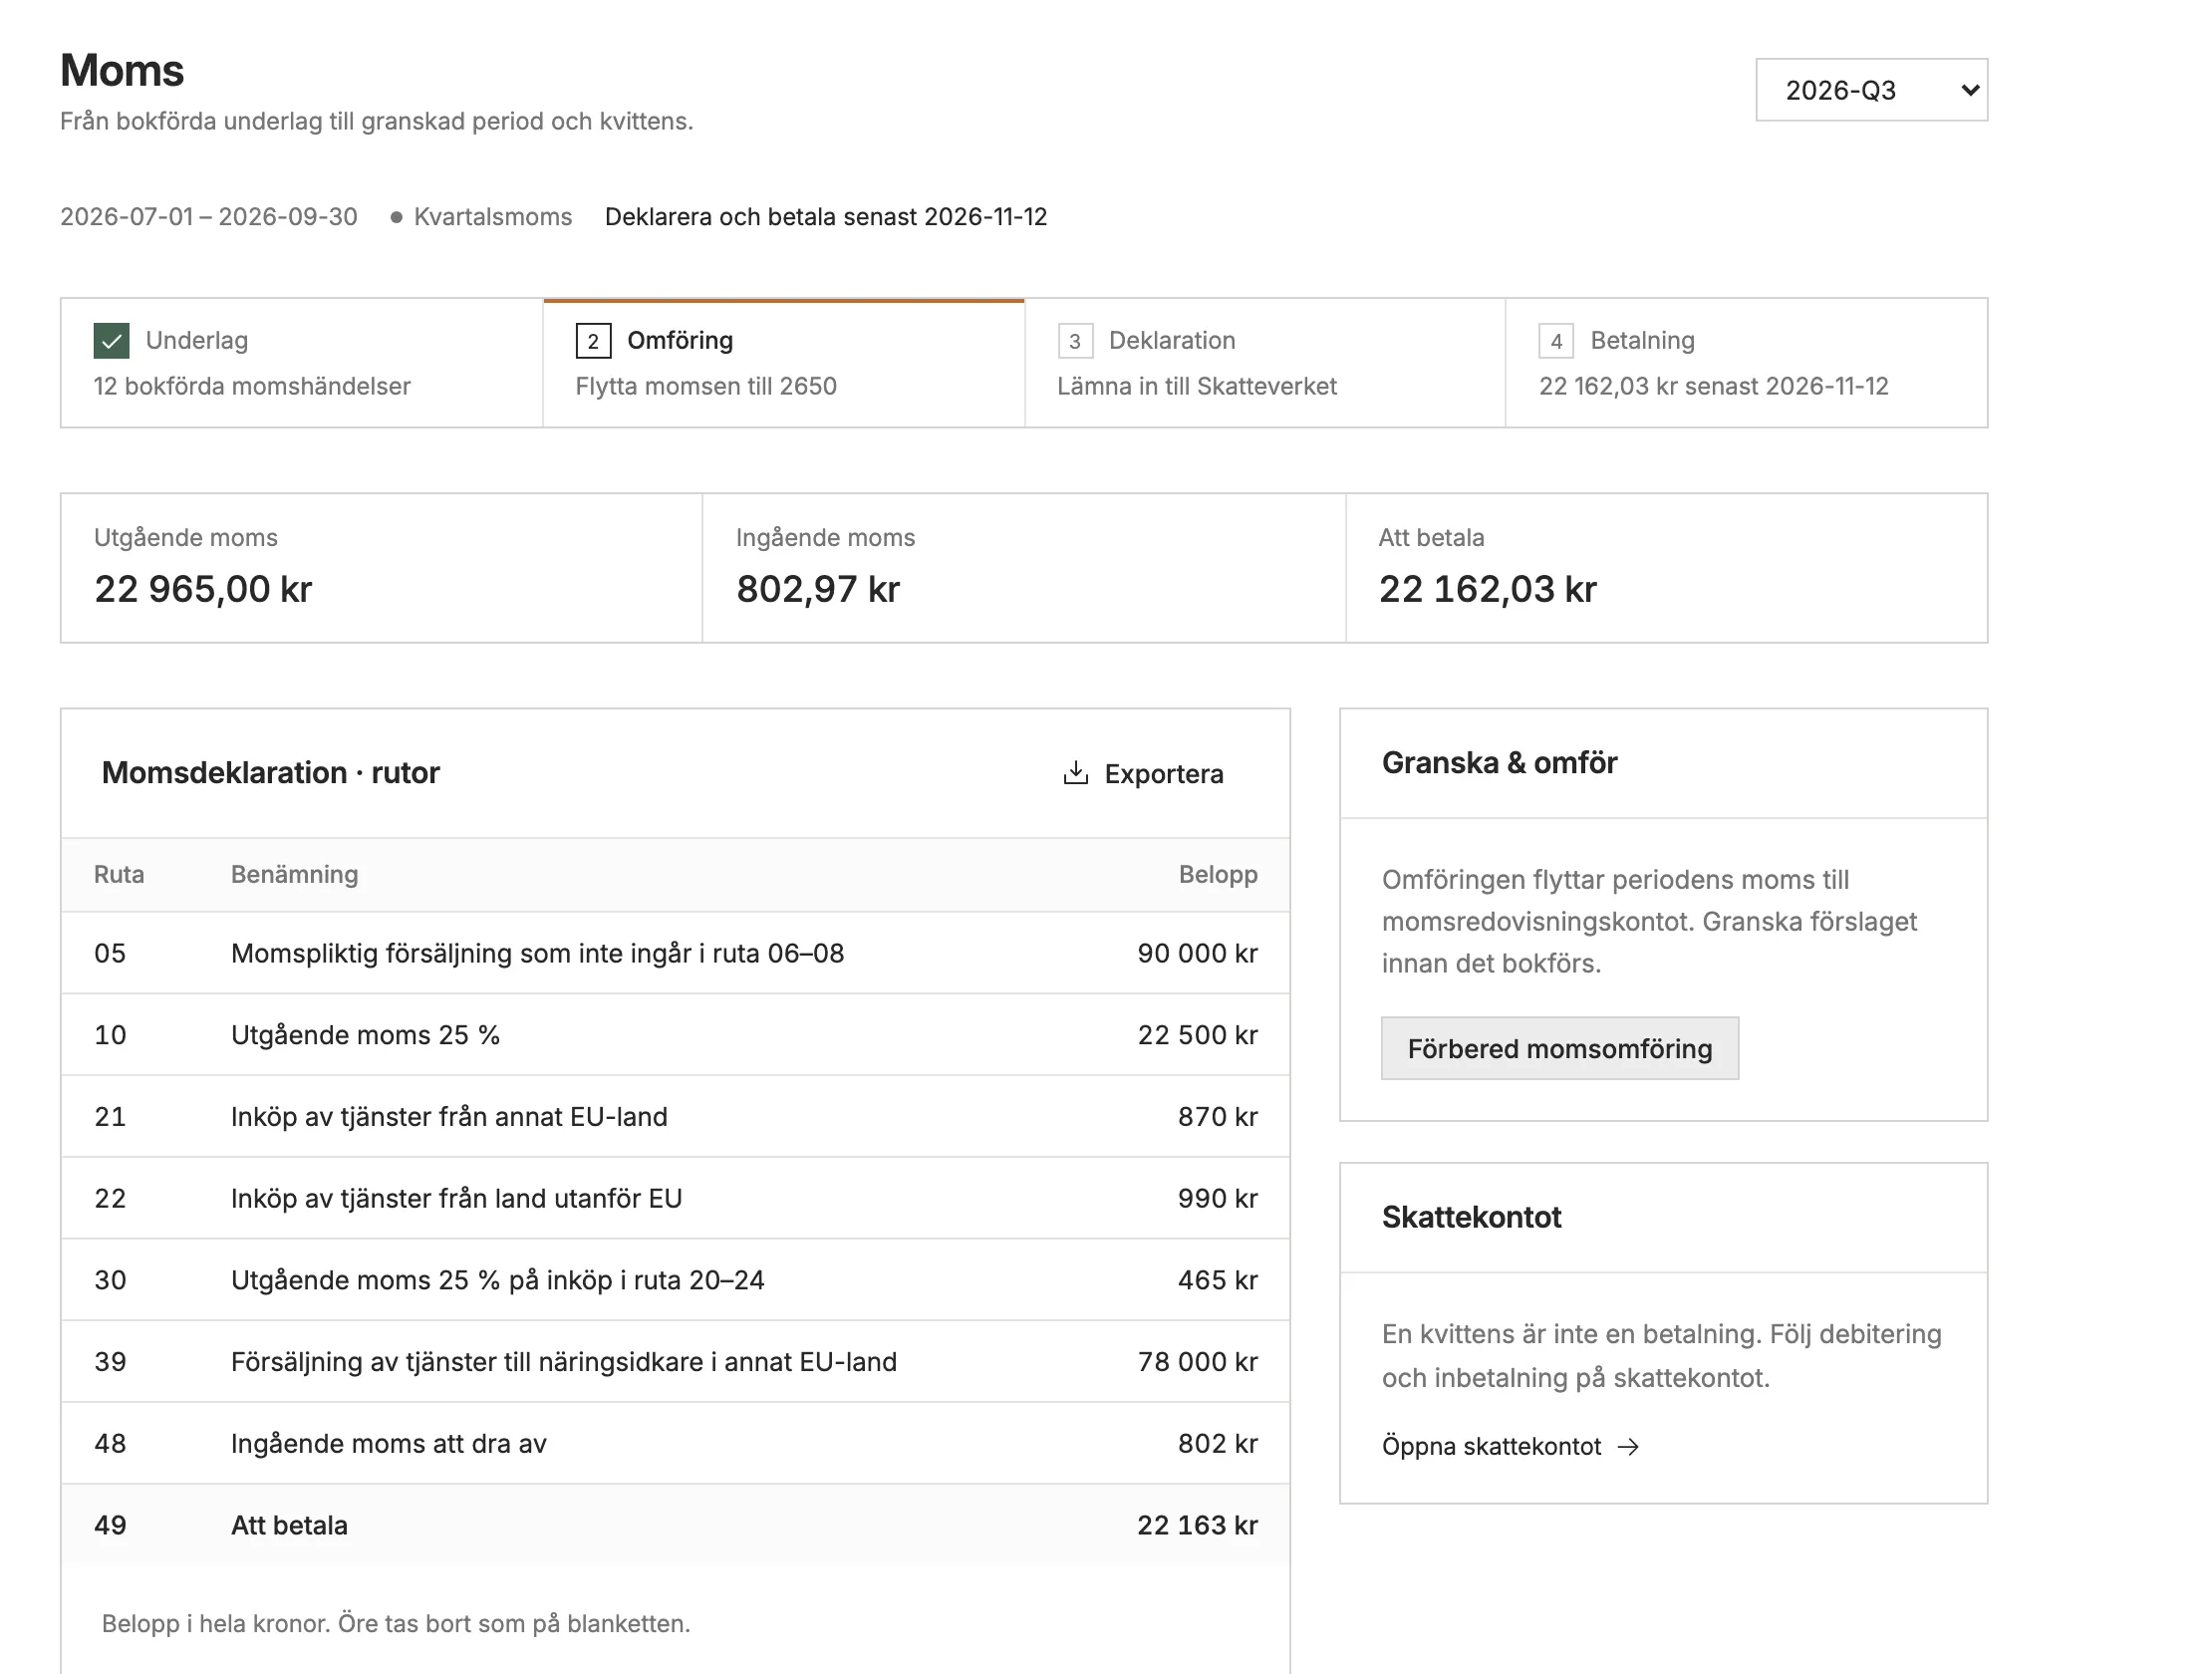Select row 49 Att betala

[x=676, y=1525]
